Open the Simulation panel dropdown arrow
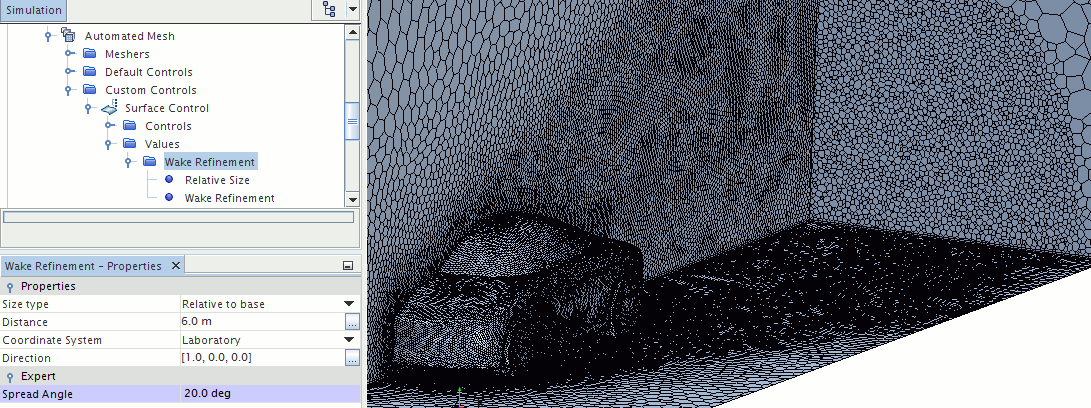Viewport: 1091px width, 408px height. [x=352, y=10]
